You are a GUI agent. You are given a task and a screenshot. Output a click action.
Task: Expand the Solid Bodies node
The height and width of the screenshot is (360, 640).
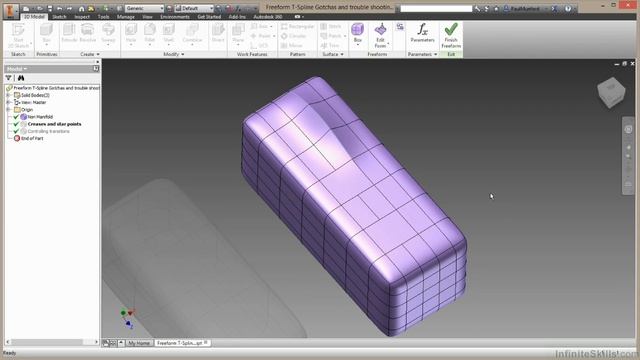[8, 95]
